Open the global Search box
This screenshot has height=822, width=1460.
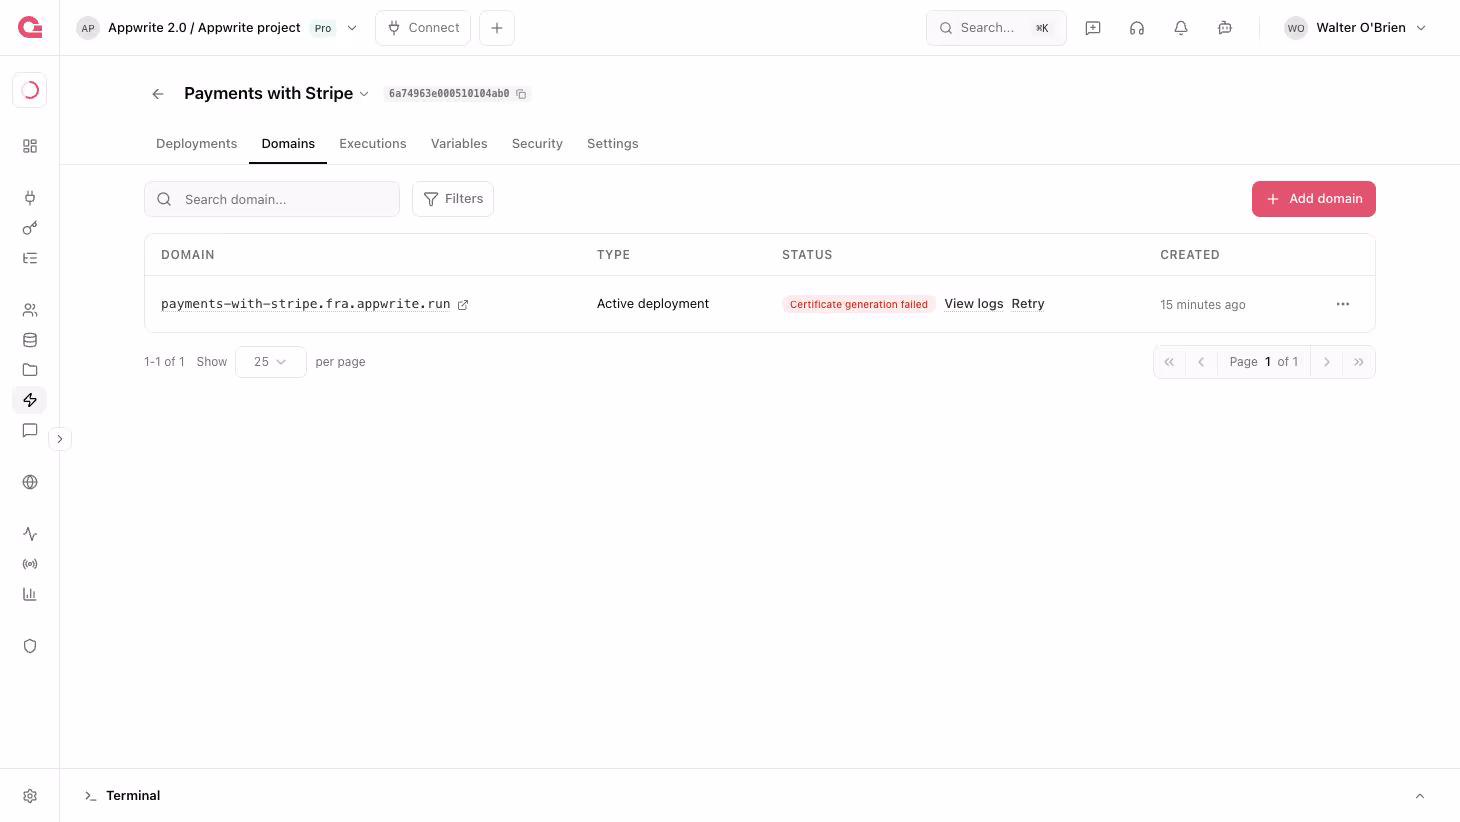pyautogui.click(x=996, y=28)
